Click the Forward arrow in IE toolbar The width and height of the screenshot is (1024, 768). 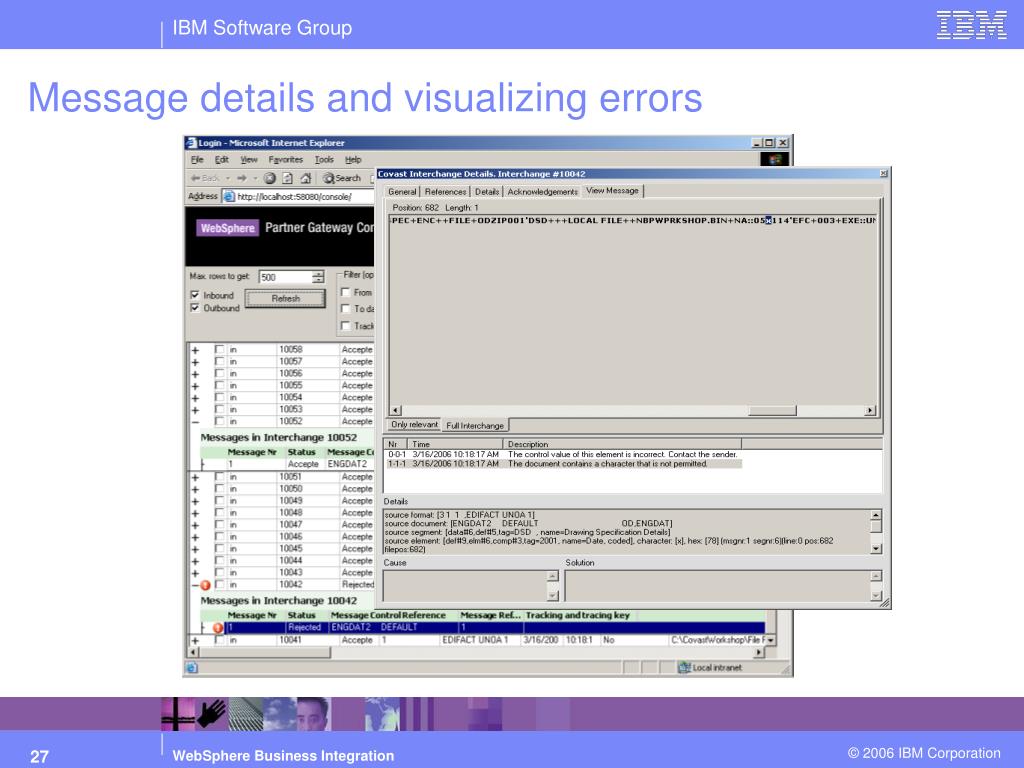pyautogui.click(x=241, y=178)
